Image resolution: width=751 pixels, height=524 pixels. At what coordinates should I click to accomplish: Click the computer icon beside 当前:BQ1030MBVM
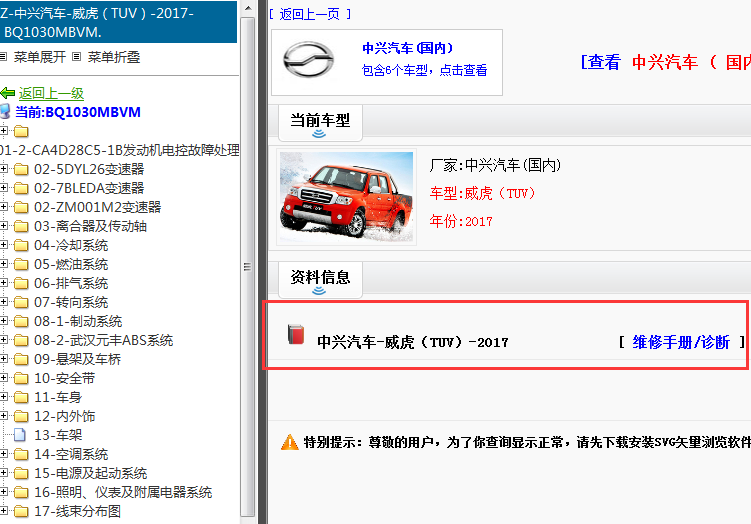(5, 112)
